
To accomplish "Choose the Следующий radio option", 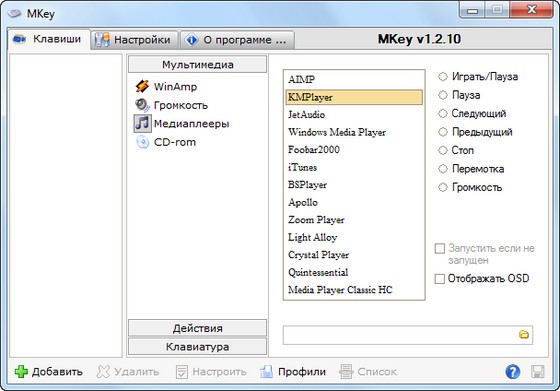I will point(443,113).
